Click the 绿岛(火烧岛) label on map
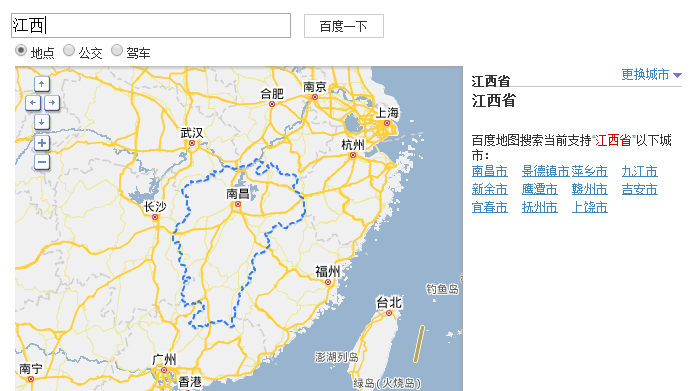Image resolution: width=689 pixels, height=391 pixels. coord(387,383)
